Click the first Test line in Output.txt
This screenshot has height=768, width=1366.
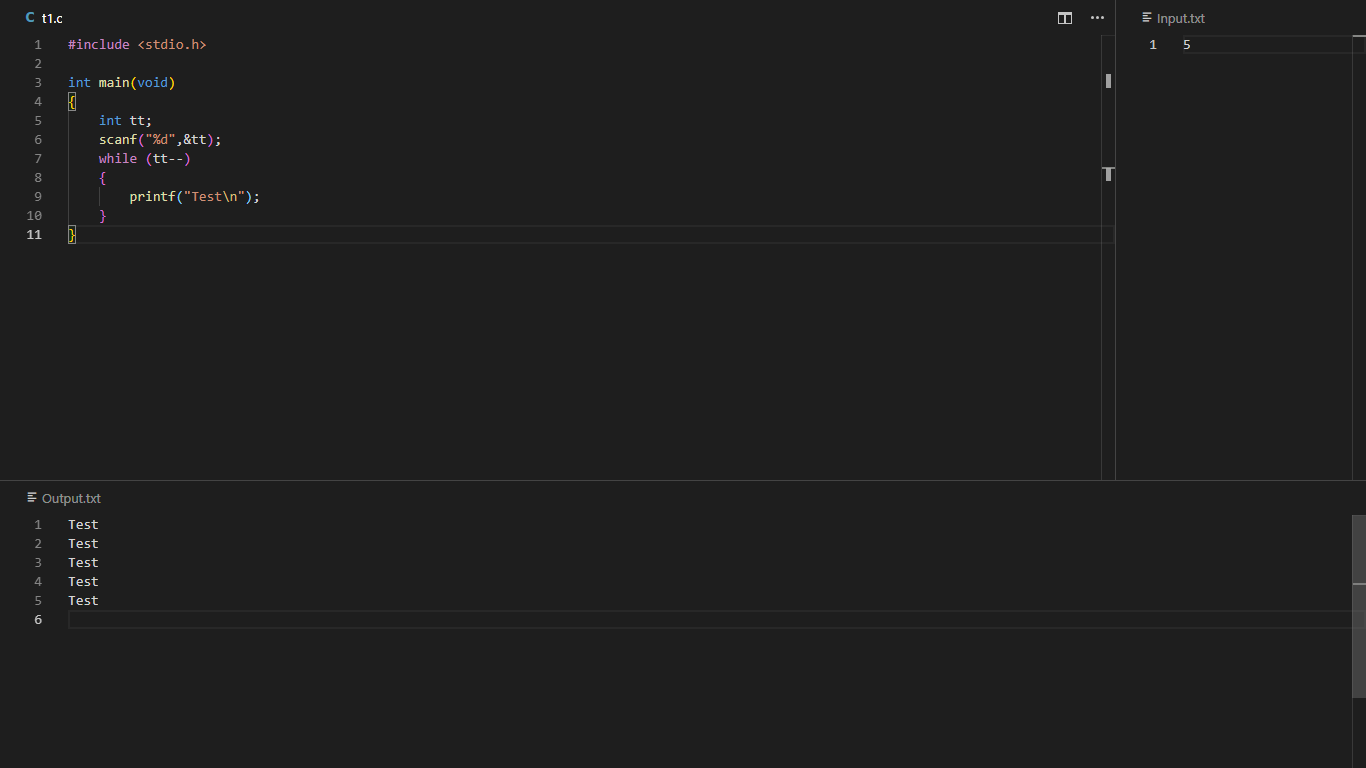(x=83, y=525)
